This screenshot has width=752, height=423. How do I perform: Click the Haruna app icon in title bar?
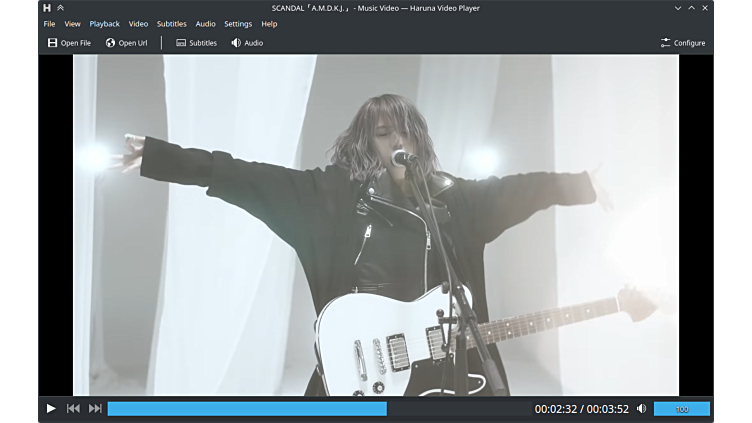coord(46,7)
